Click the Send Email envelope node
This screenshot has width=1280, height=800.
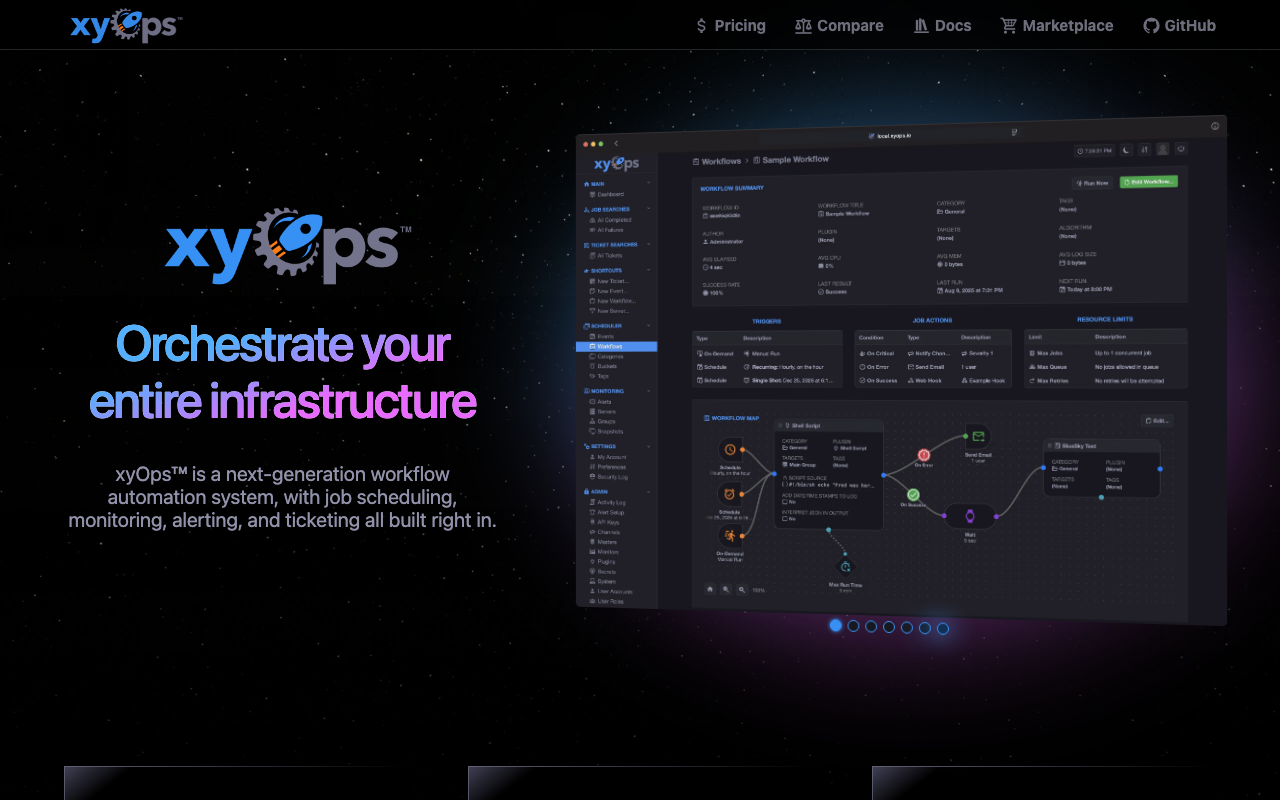pos(978,436)
